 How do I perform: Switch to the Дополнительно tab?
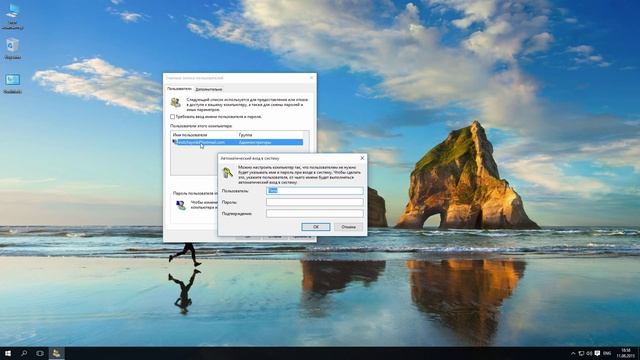tap(209, 89)
